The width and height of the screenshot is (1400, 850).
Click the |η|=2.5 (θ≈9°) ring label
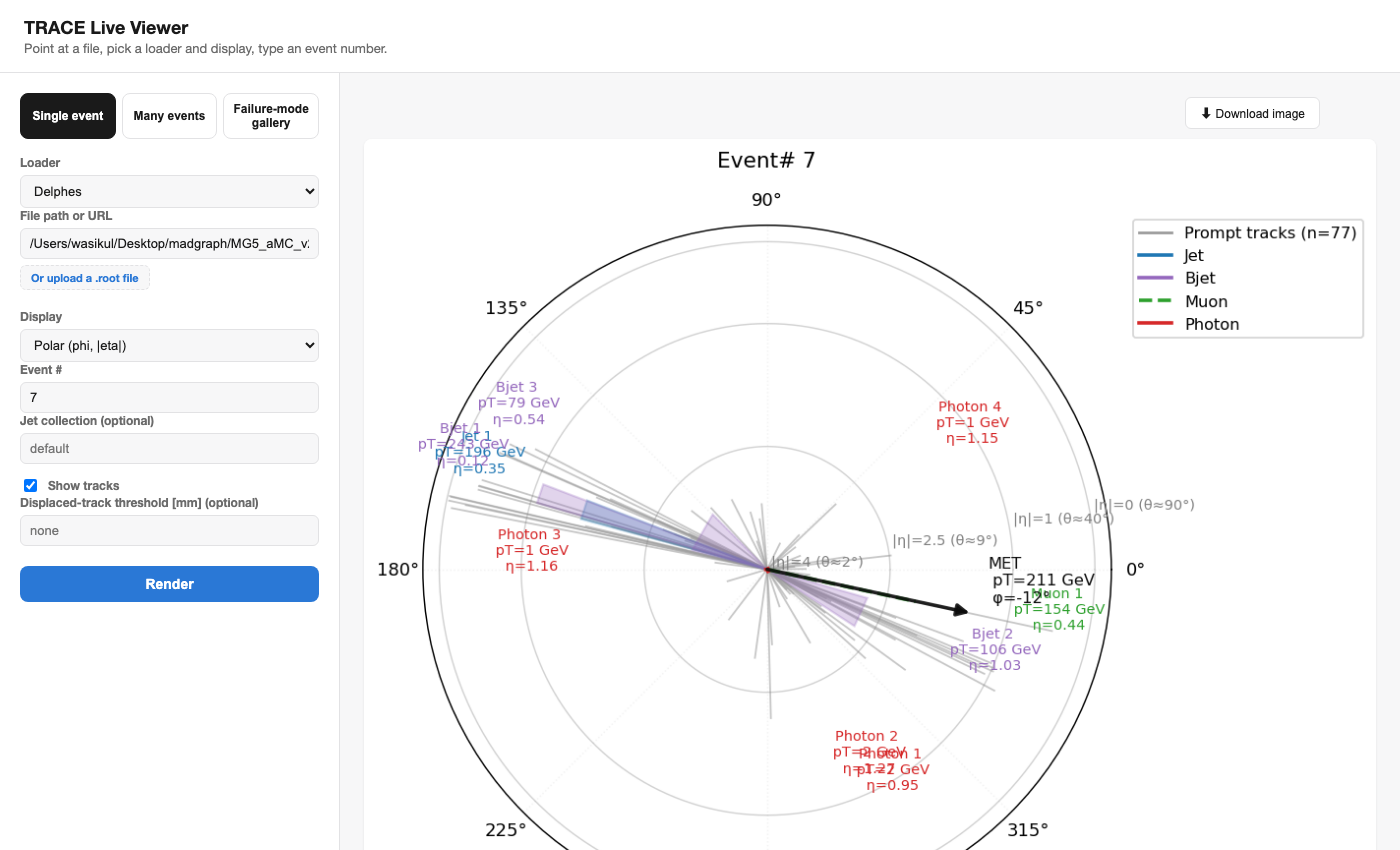[x=945, y=541]
